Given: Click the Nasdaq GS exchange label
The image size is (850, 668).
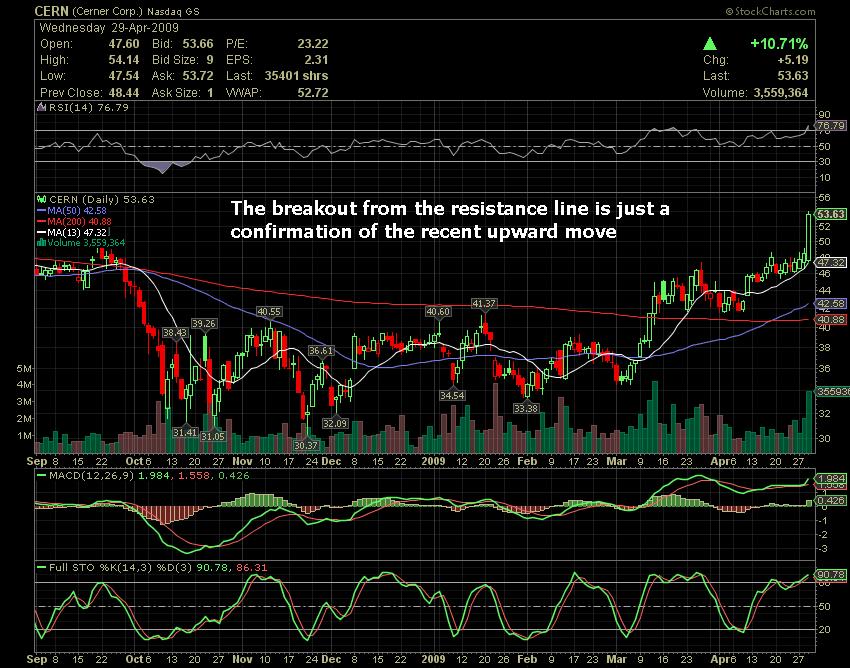Looking at the screenshot, I should point(173,11).
